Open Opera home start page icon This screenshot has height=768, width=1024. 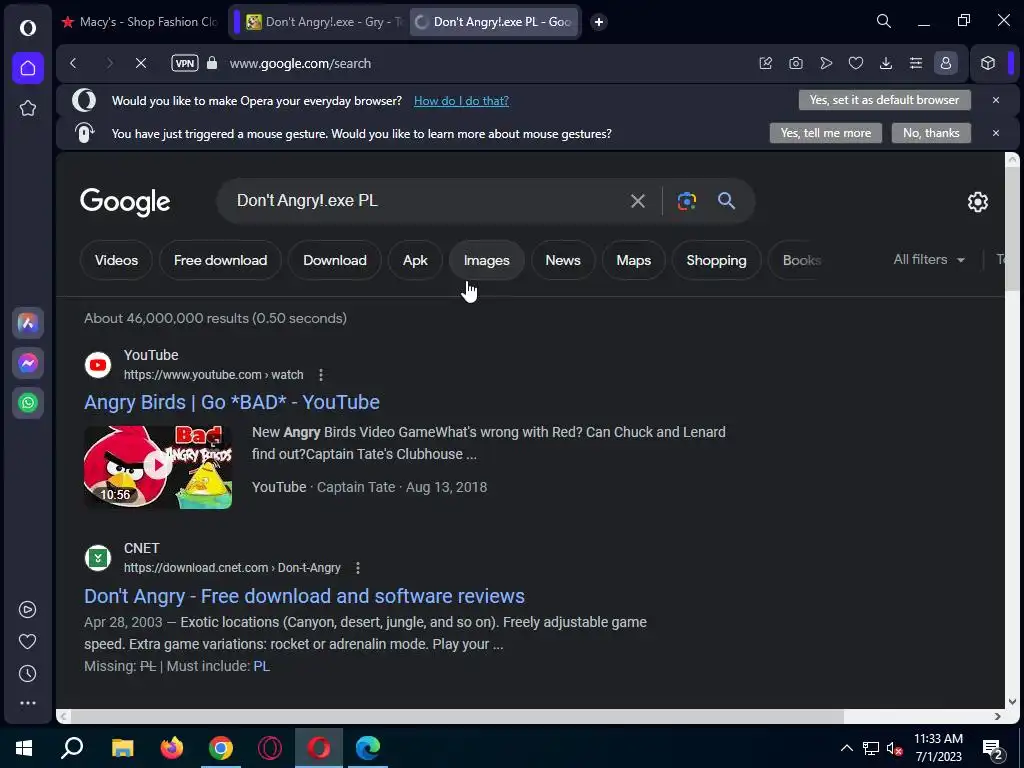click(27, 68)
